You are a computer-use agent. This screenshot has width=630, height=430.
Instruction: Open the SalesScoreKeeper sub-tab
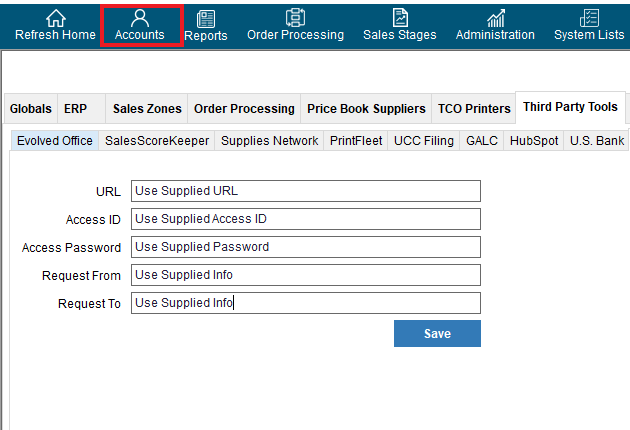pos(157,141)
